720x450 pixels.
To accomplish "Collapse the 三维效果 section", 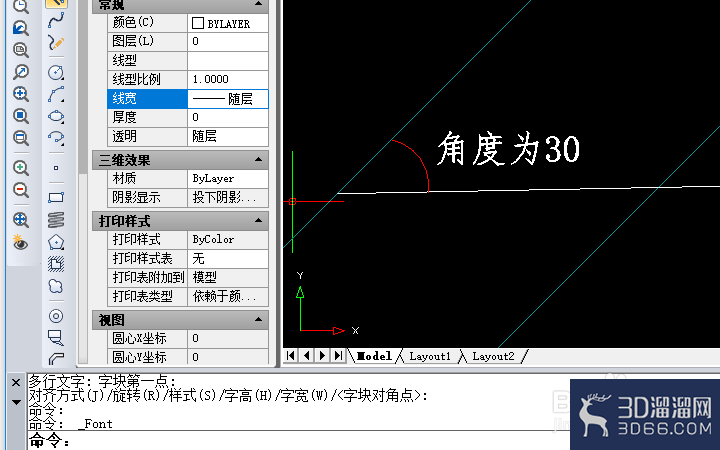I will [x=259, y=160].
